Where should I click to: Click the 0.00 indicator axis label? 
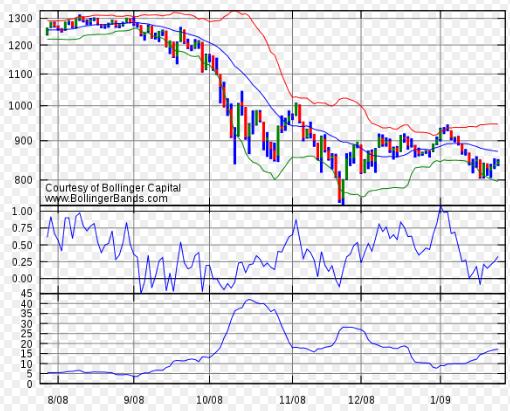pos(22,278)
